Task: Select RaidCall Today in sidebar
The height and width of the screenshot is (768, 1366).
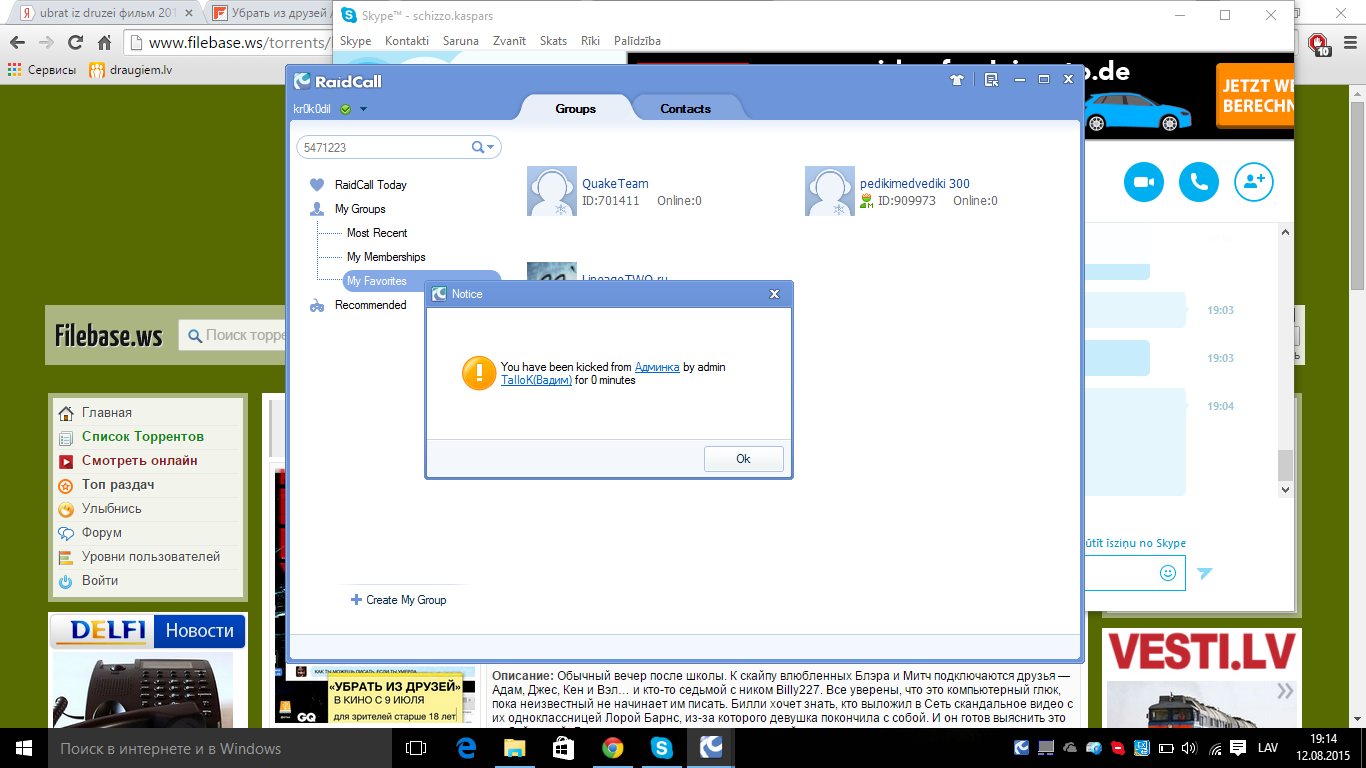Action: tap(370, 185)
